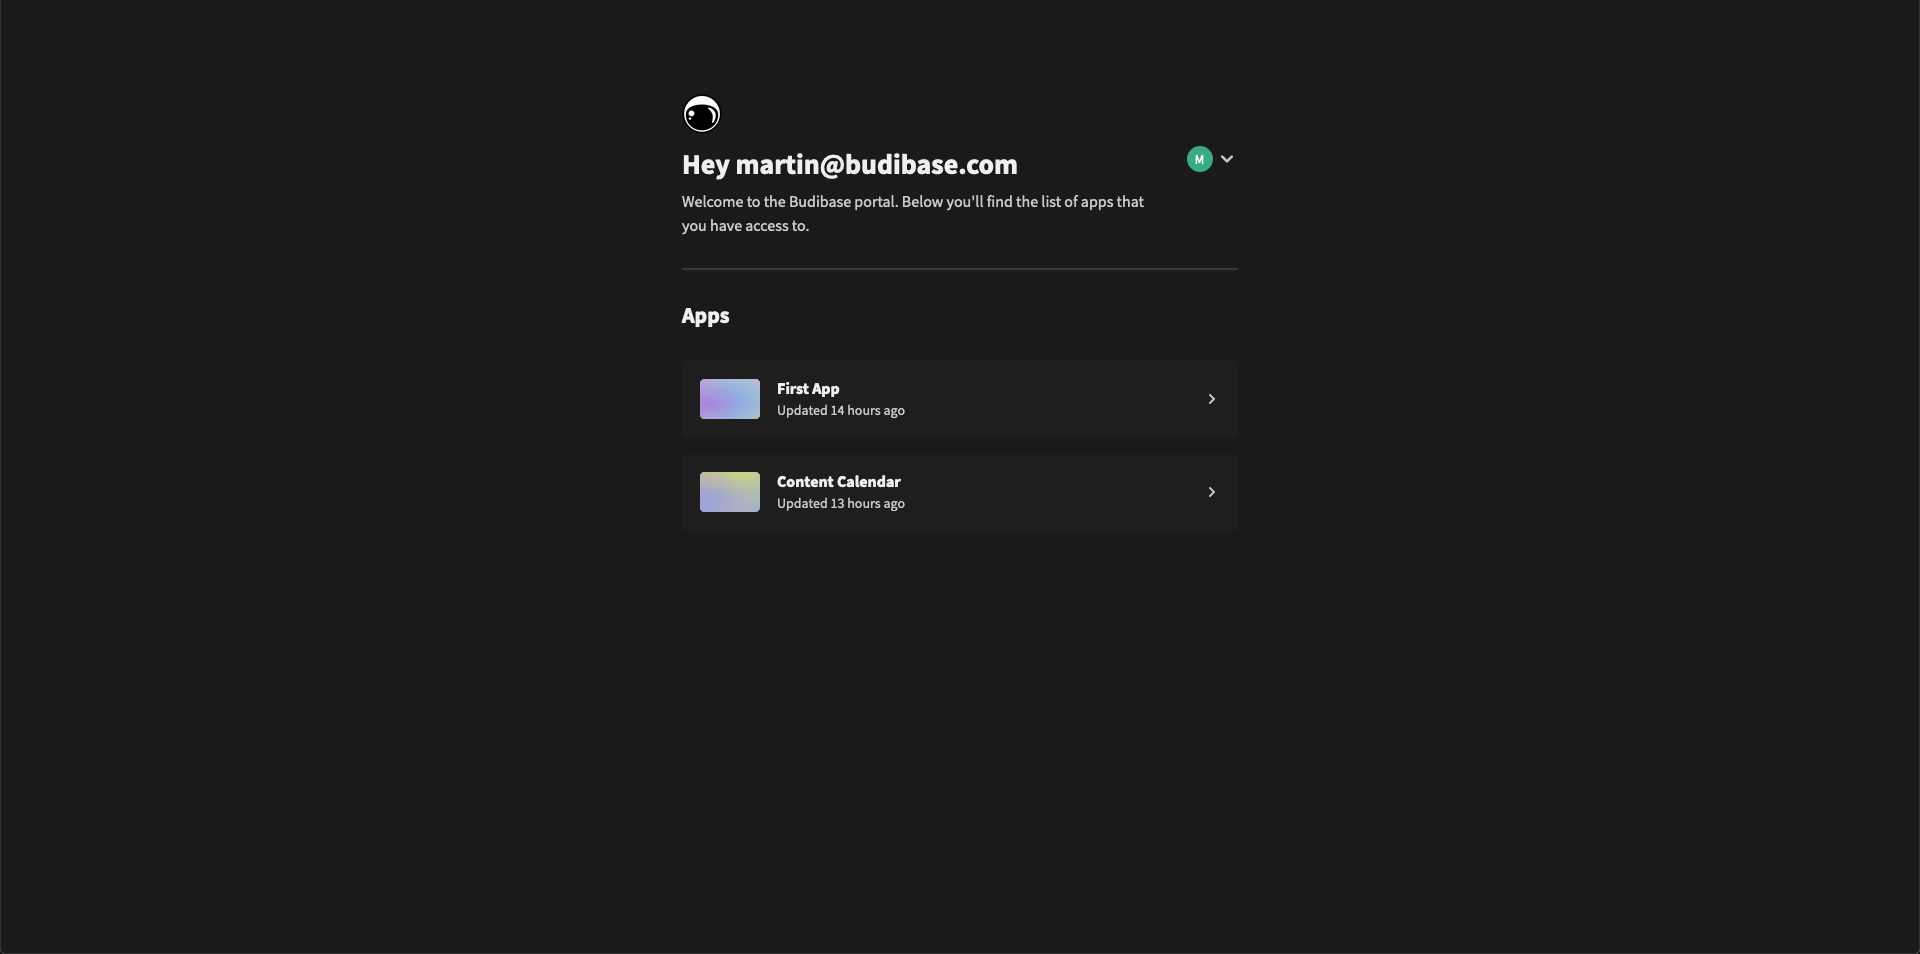Click the Budibase logo icon
Screen dimensions: 1920x954
[x=701, y=114]
